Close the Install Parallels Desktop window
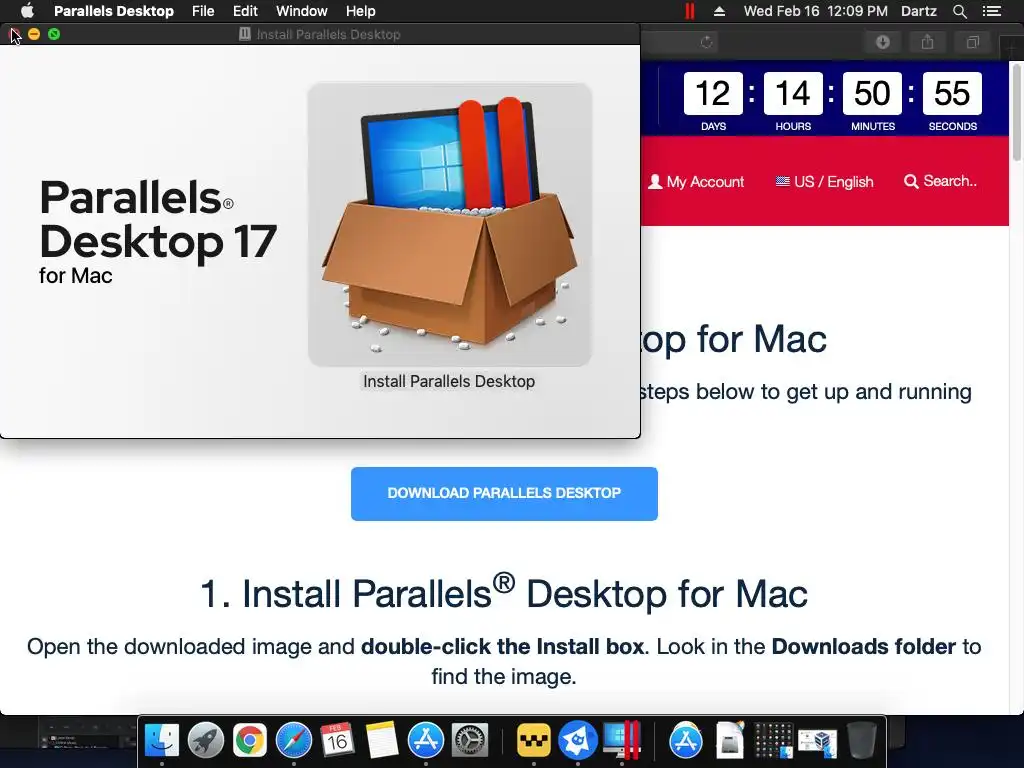This screenshot has width=1024, height=768. coord(14,34)
